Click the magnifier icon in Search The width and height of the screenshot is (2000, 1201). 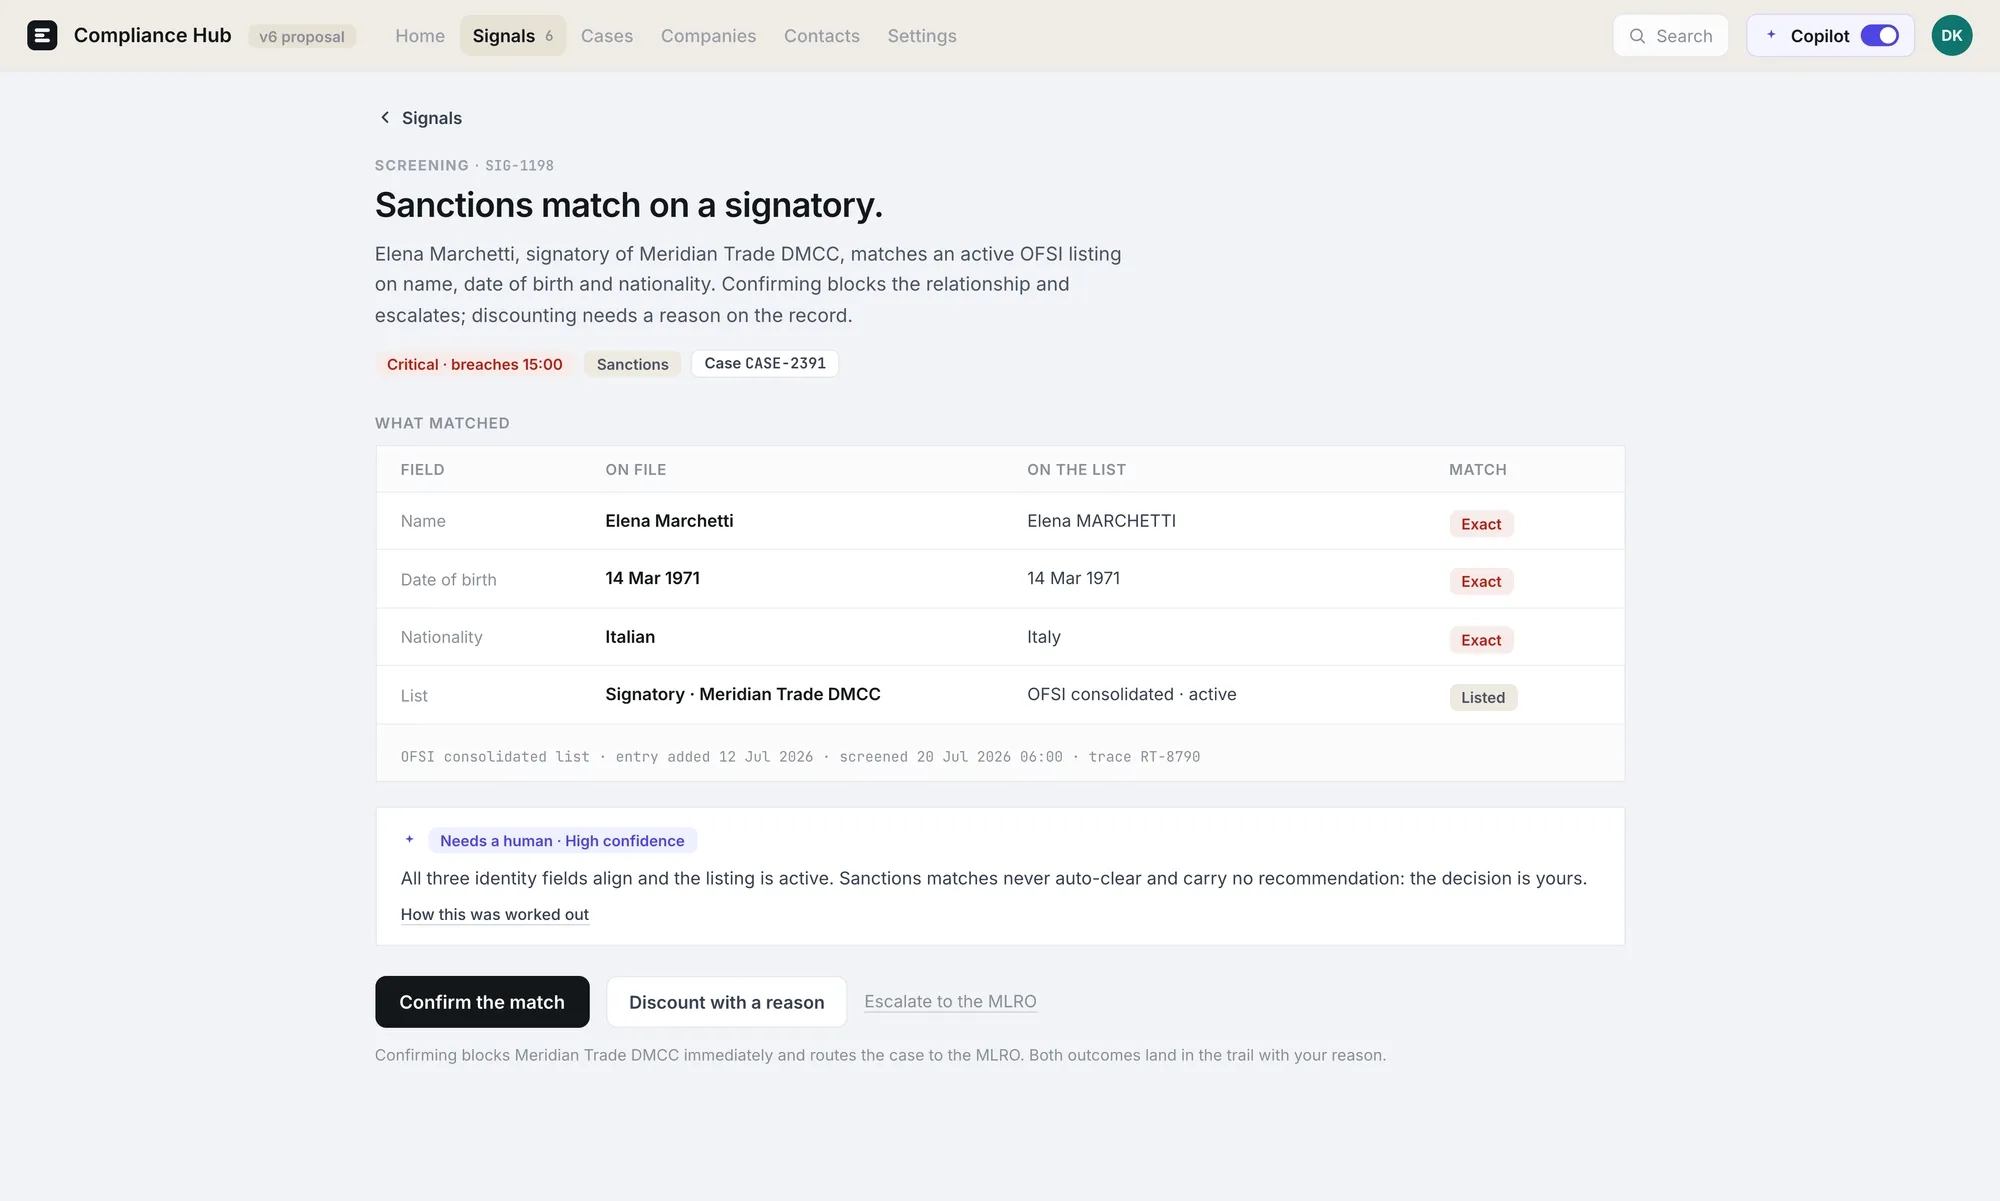click(1637, 36)
